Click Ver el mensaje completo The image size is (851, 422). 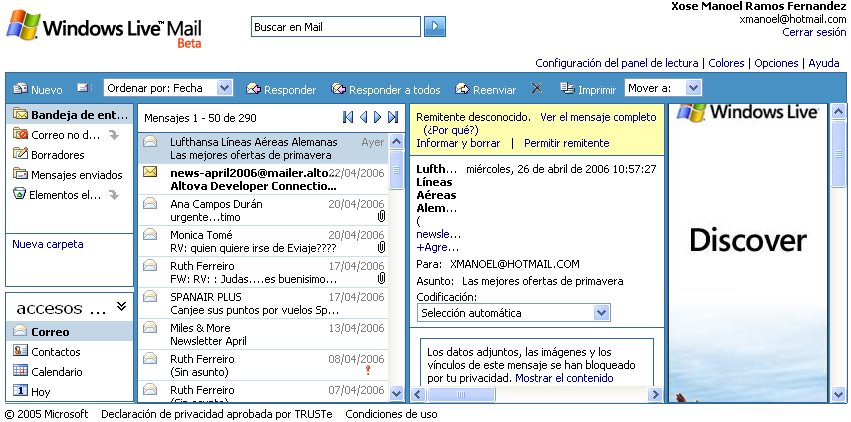(x=598, y=117)
